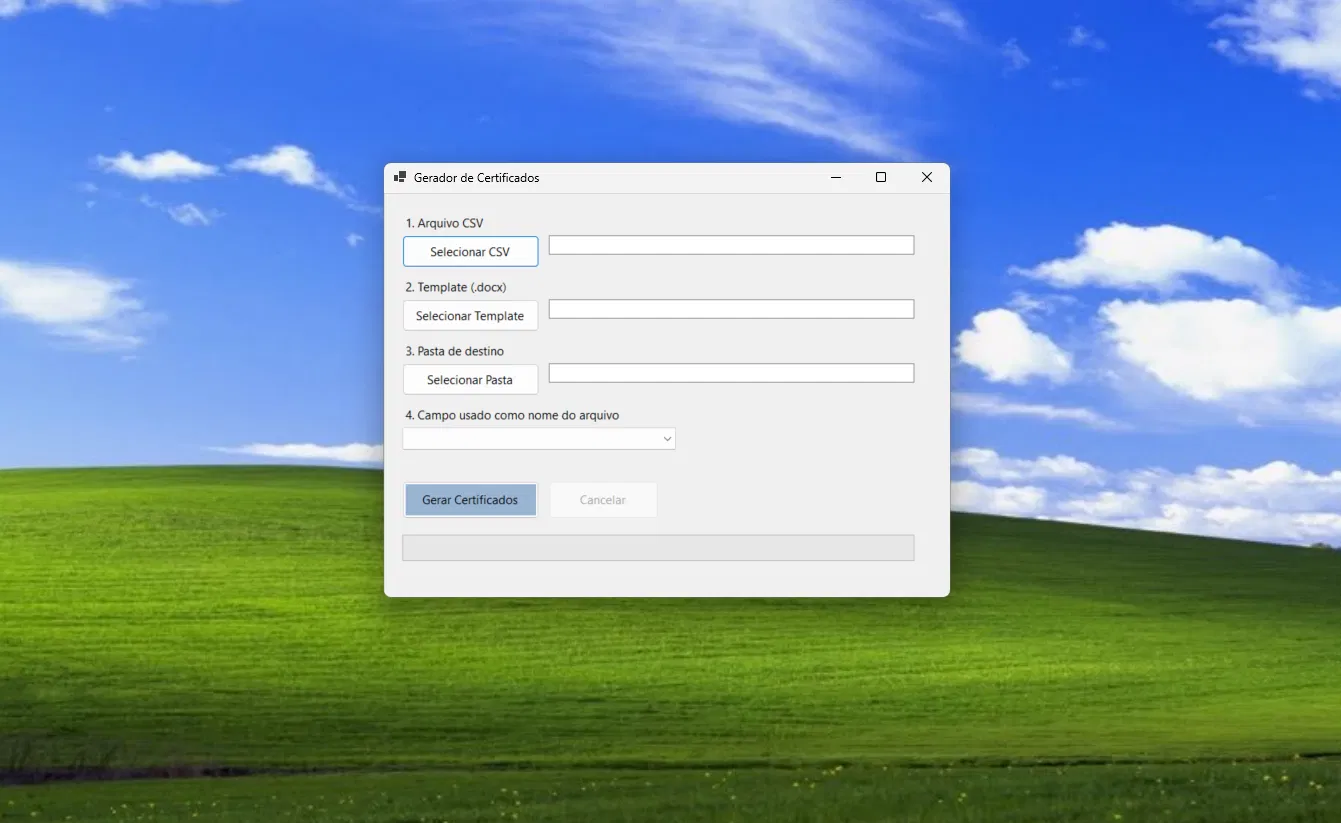Click the certificate generation progress bar
Screen dimensions: 1341x823
tap(658, 548)
